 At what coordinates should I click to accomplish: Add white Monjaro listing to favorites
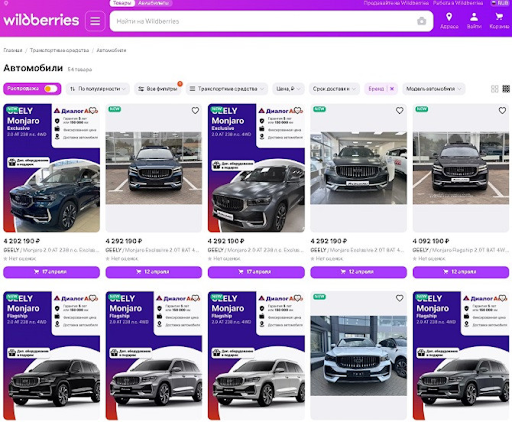click(399, 298)
